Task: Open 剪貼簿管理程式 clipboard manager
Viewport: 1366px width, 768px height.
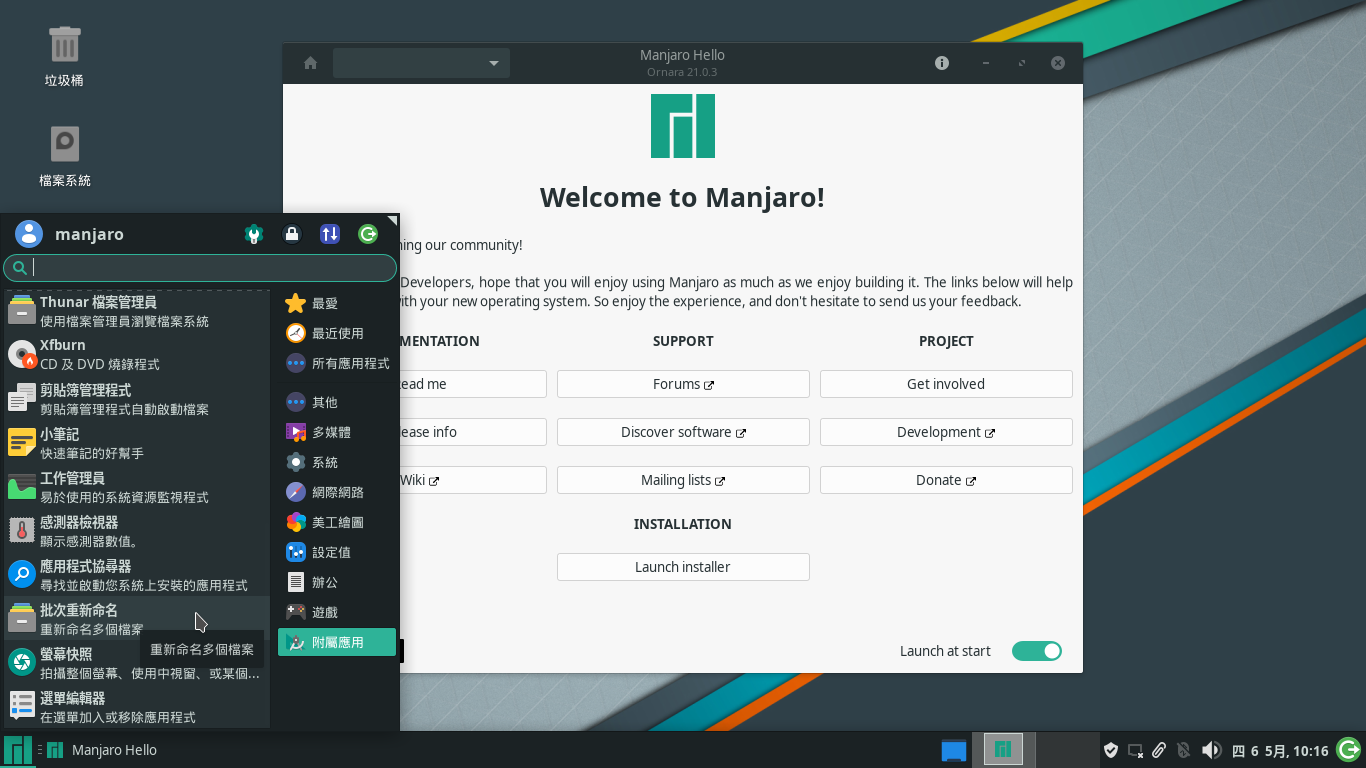Action: click(x=137, y=399)
